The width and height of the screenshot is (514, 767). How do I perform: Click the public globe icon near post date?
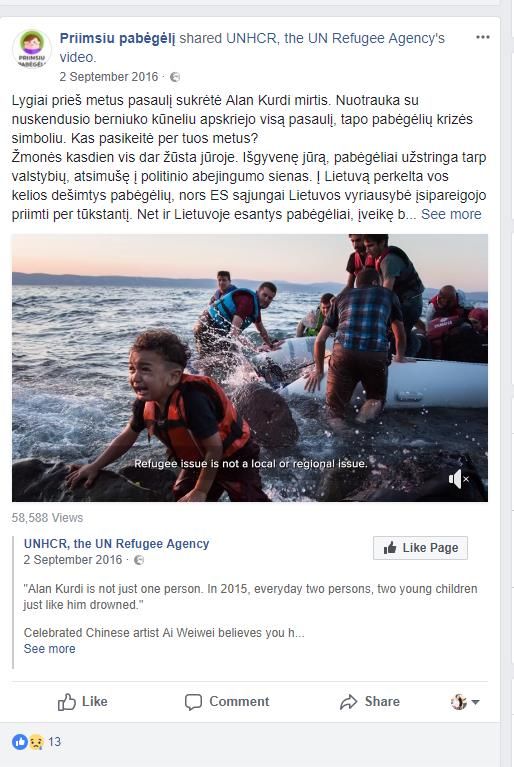[x=175, y=77]
